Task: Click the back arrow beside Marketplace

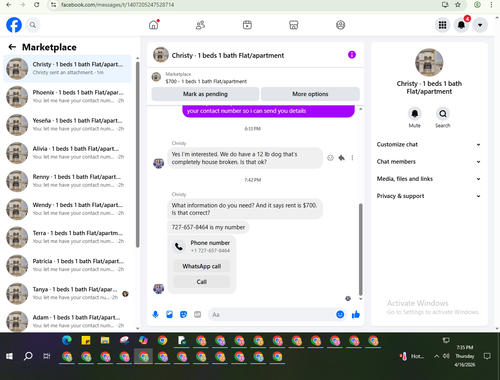Action: 12,47
